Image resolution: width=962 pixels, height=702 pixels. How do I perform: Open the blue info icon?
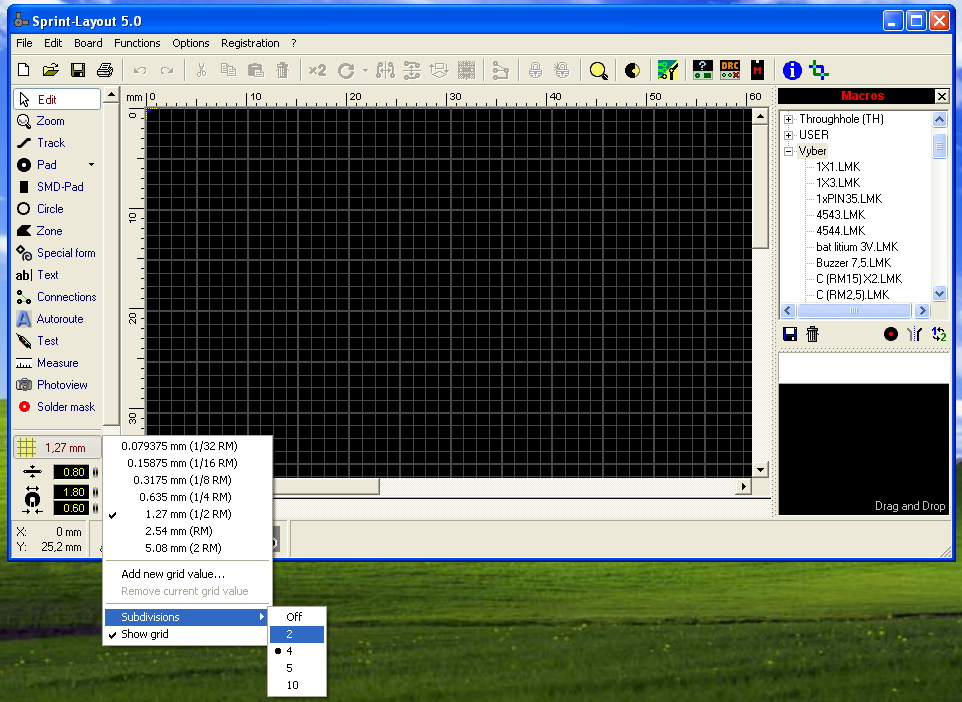[792, 71]
